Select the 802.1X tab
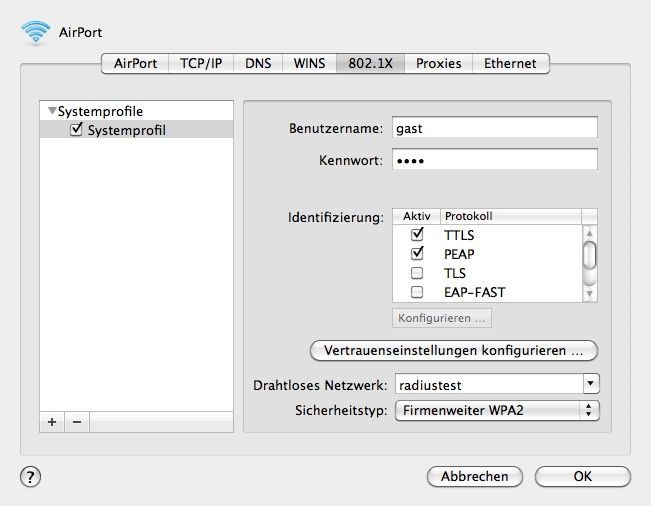Image resolution: width=651 pixels, height=506 pixels. pyautogui.click(x=370, y=64)
